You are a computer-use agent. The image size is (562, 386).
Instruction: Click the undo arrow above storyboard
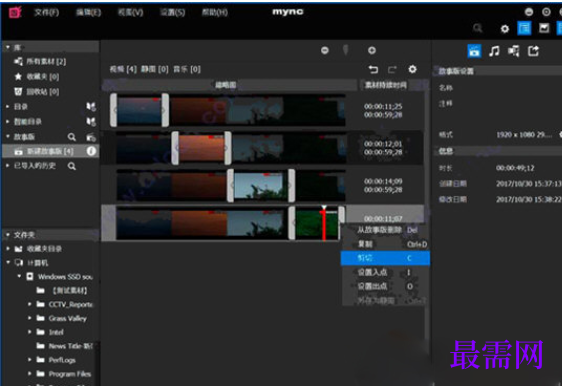373,69
